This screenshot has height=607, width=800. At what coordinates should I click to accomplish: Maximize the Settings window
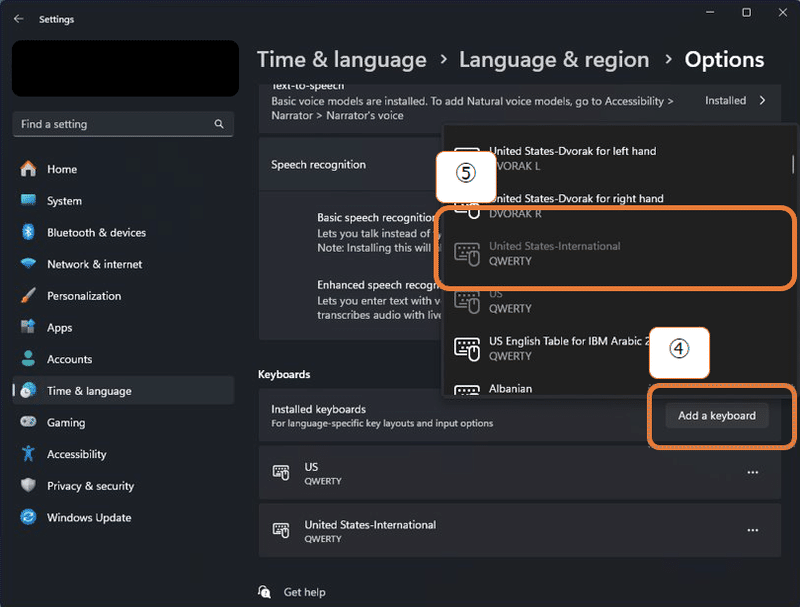click(x=746, y=12)
